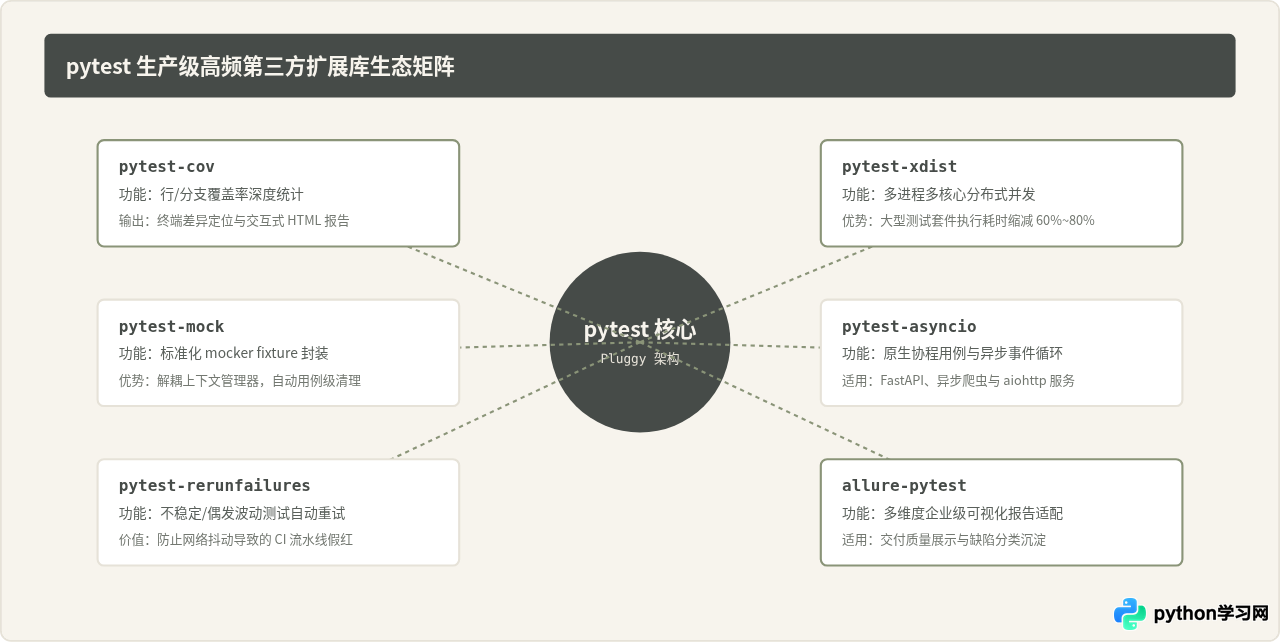The image size is (1280, 642).
Task: Click 功能：多维度企业级可视化报告适配
Action: coord(952,513)
